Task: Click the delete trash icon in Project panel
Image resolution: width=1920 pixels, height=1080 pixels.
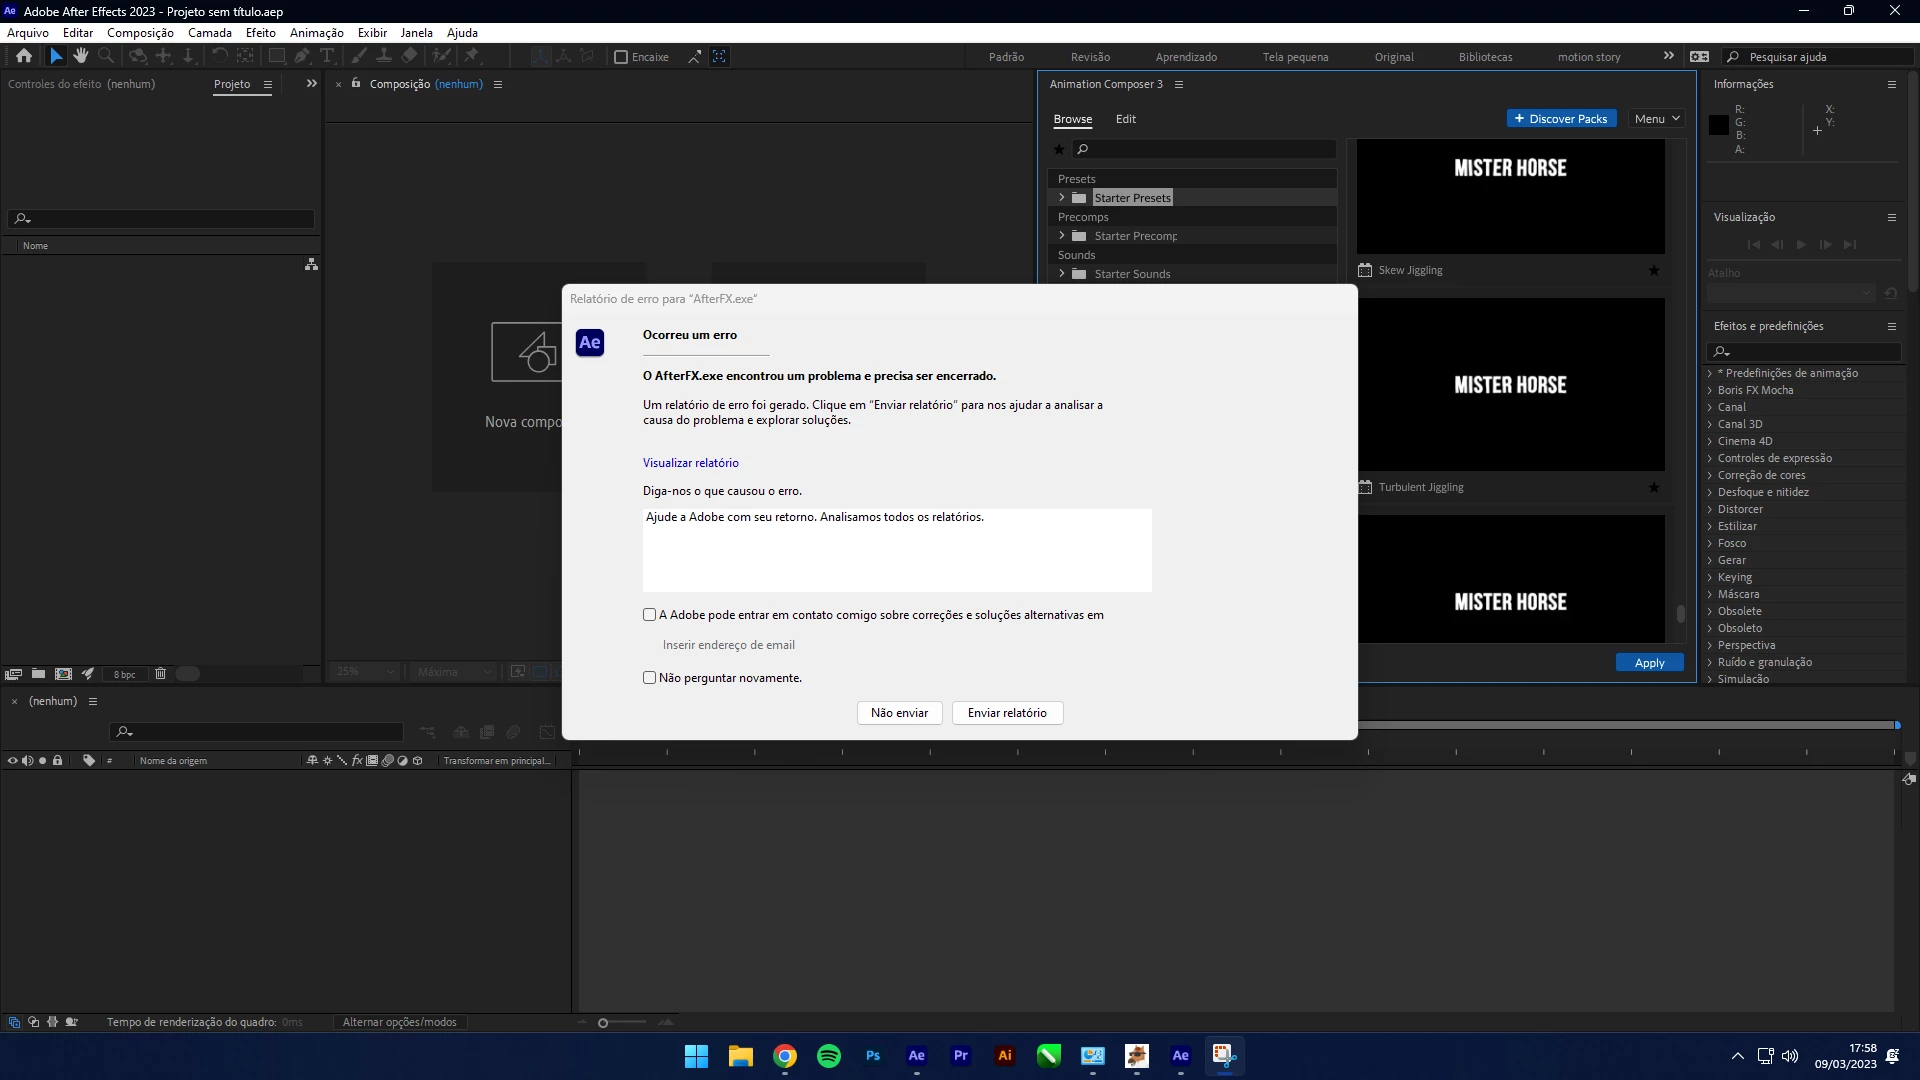Action: [x=160, y=674]
